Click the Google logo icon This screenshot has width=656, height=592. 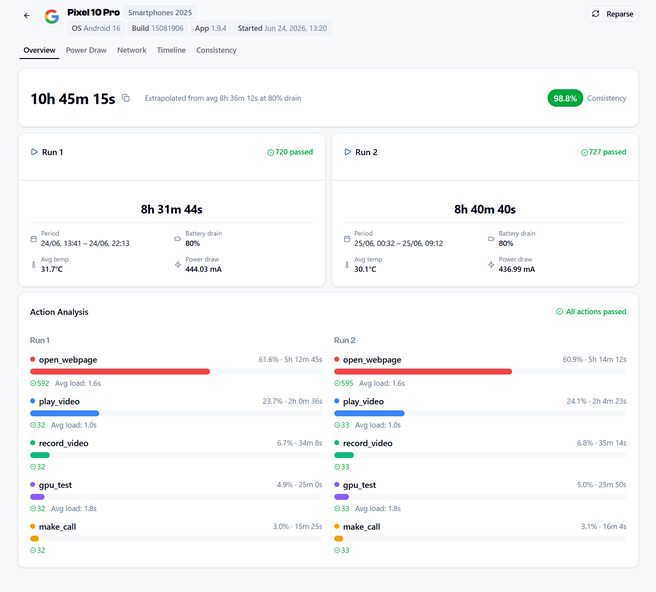pyautogui.click(x=52, y=17)
